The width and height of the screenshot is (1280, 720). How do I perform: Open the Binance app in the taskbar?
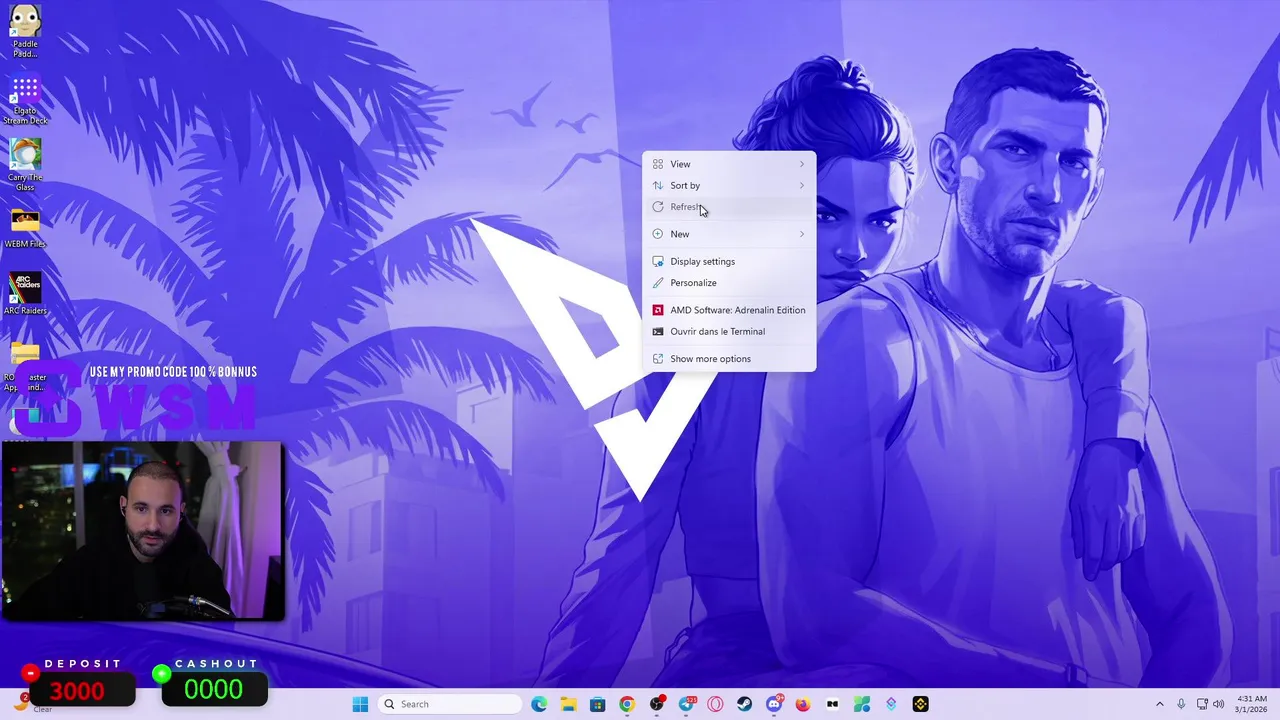point(920,704)
